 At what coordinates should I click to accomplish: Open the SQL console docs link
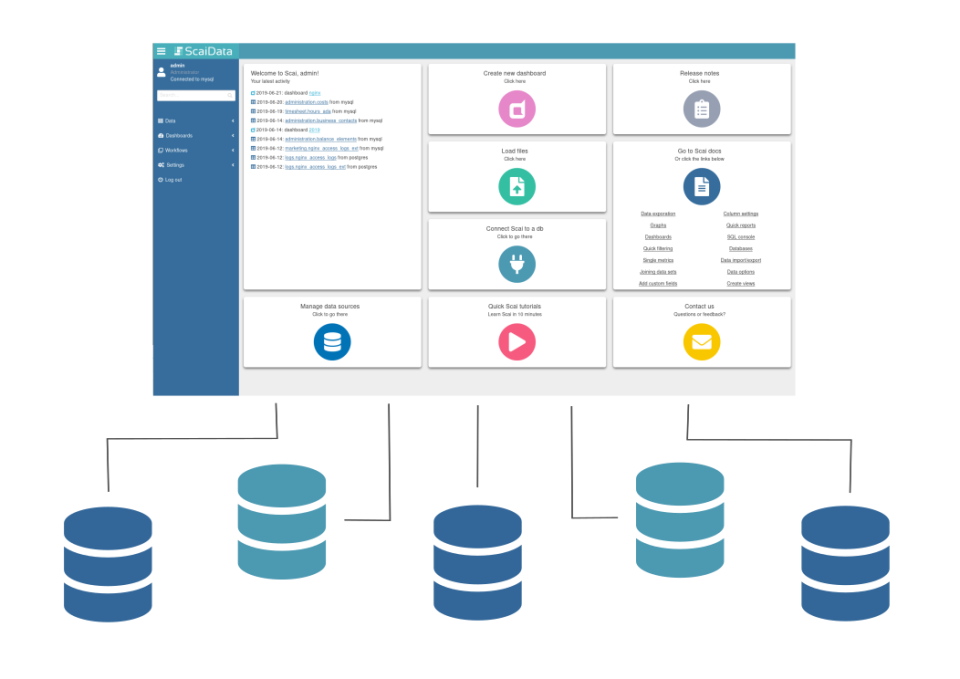point(739,236)
